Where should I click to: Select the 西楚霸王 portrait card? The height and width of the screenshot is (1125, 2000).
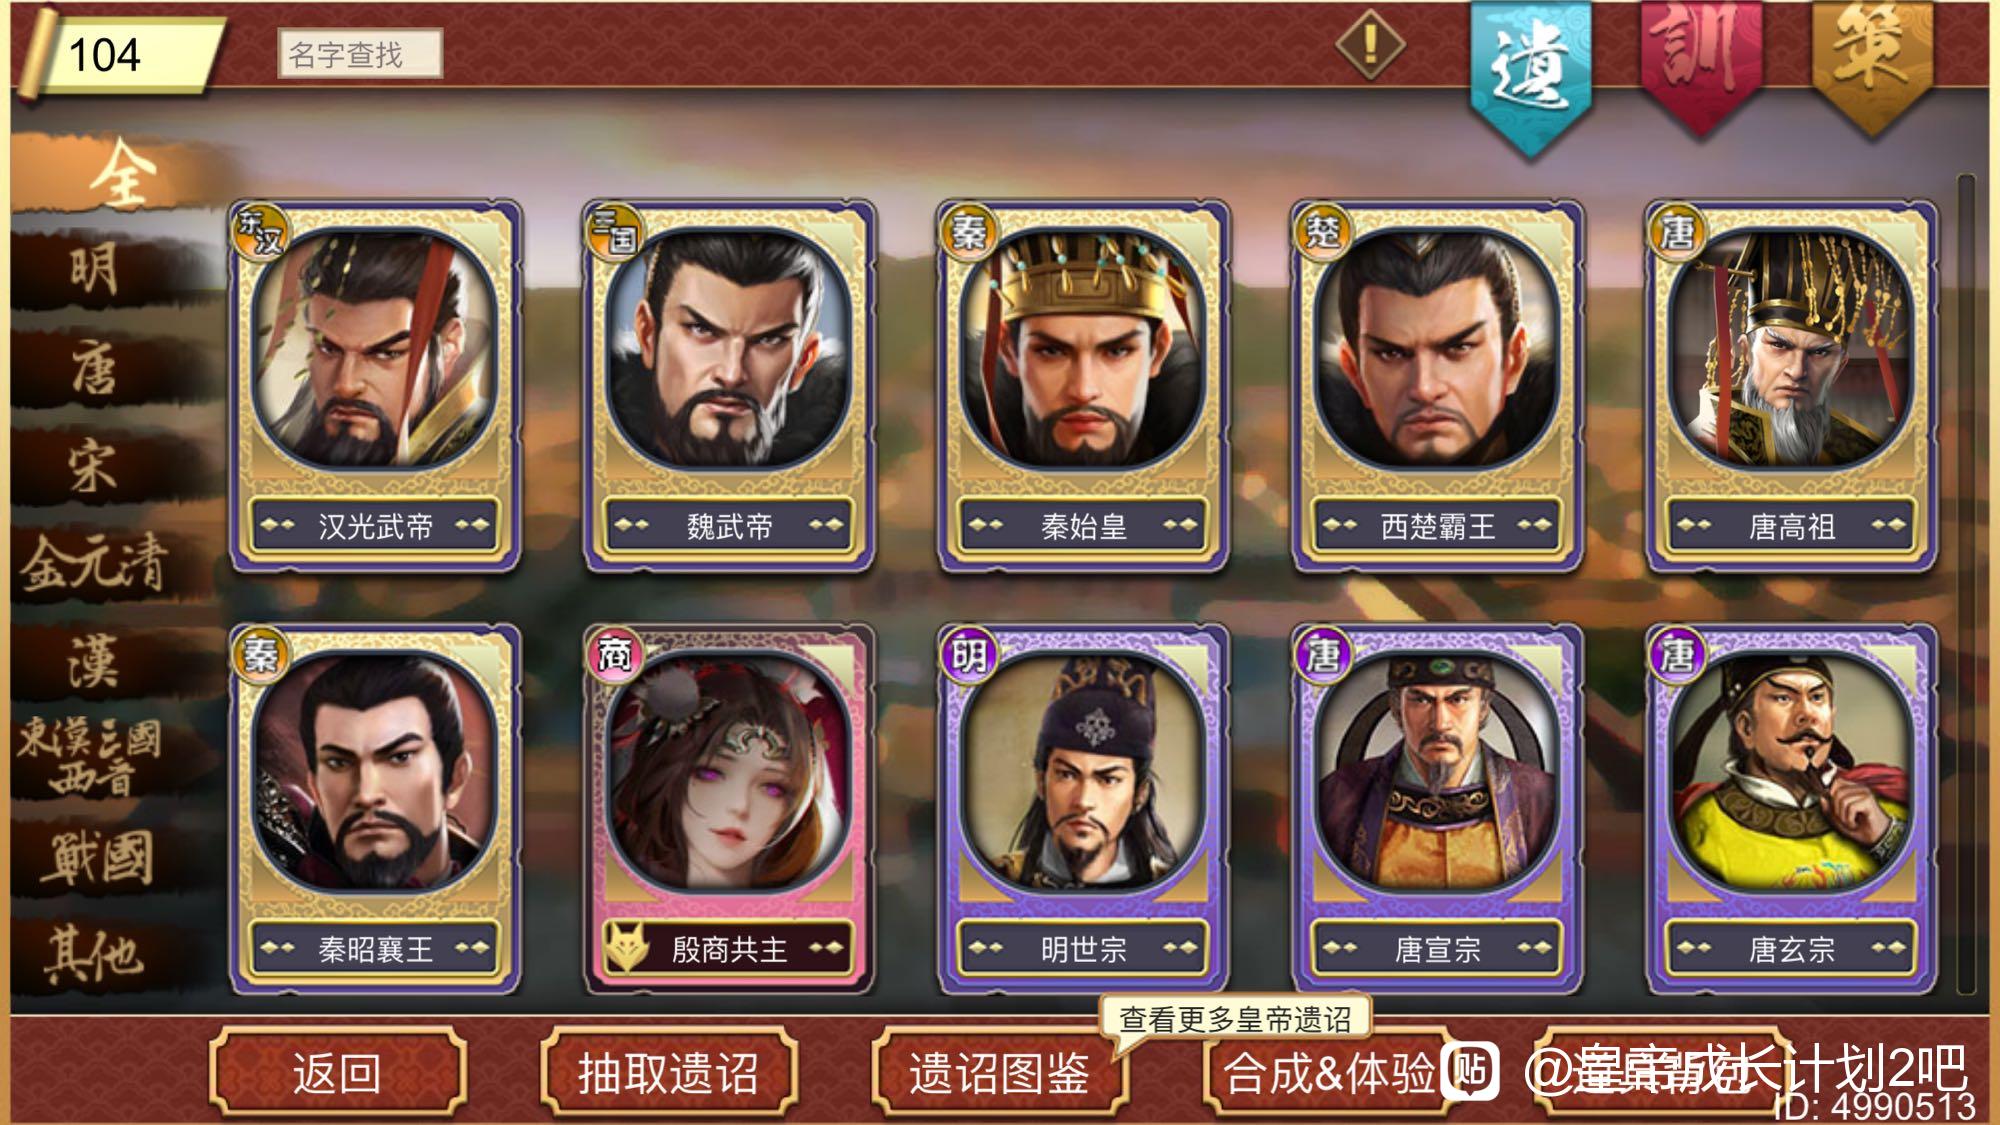tap(1437, 386)
